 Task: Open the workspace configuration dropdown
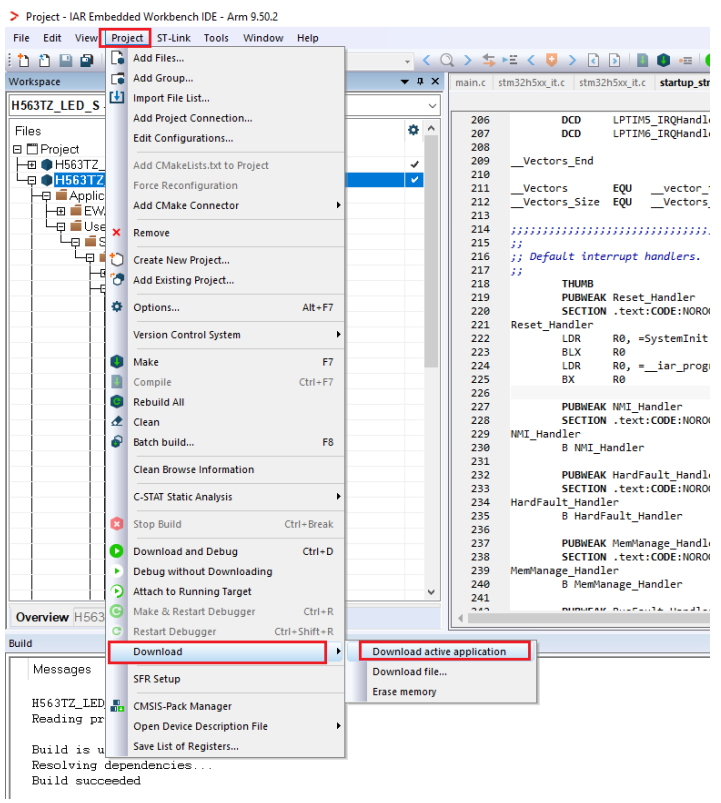pos(433,106)
